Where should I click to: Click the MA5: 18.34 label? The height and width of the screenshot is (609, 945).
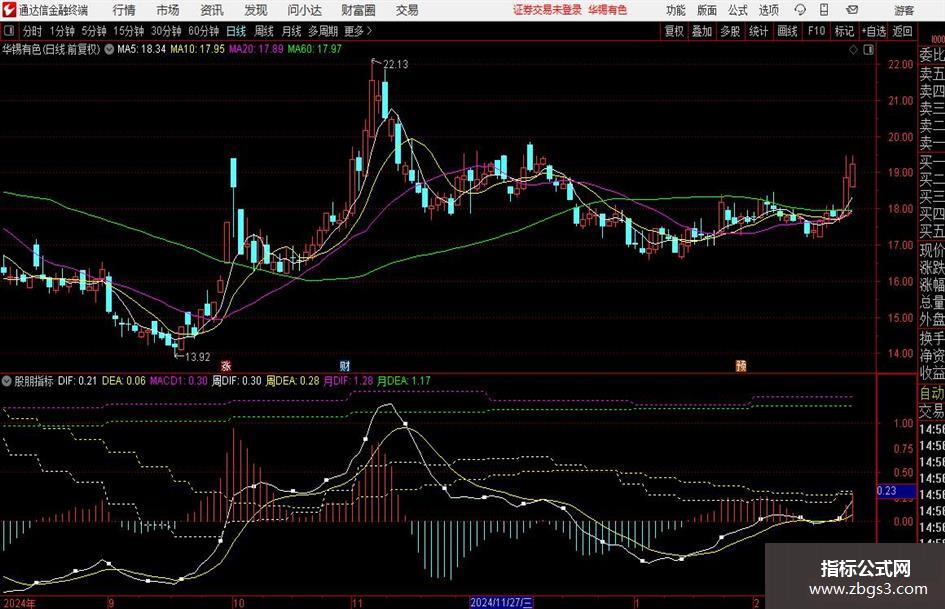pos(141,49)
